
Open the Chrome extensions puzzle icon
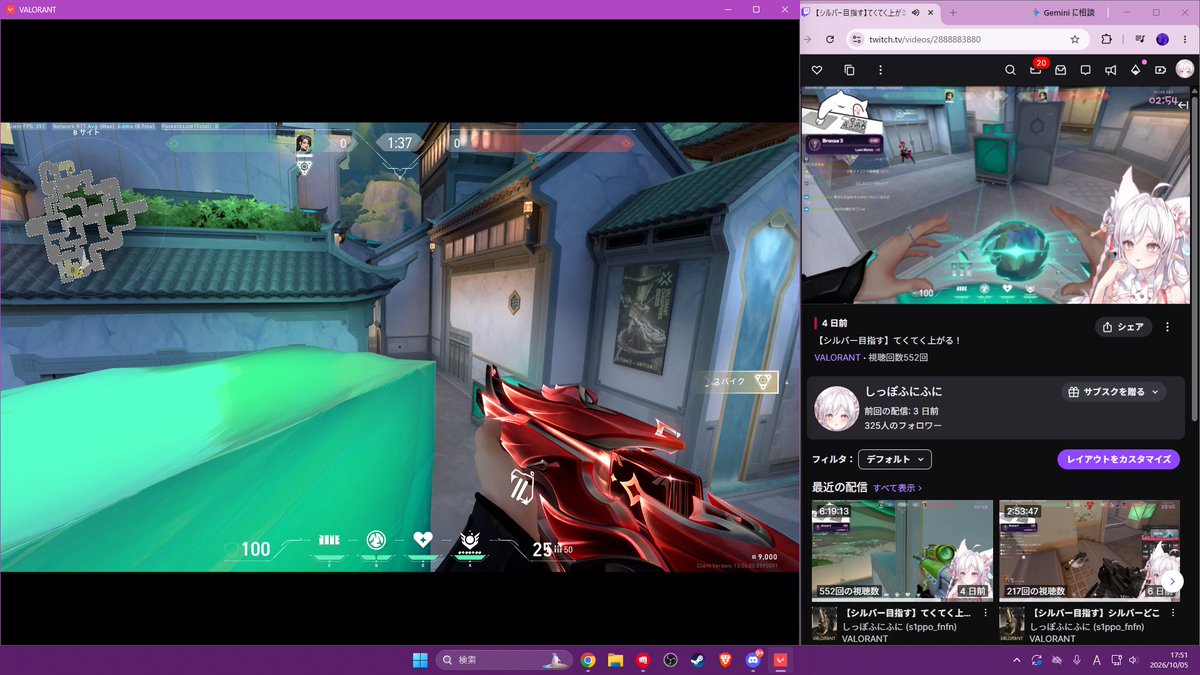tap(1107, 39)
